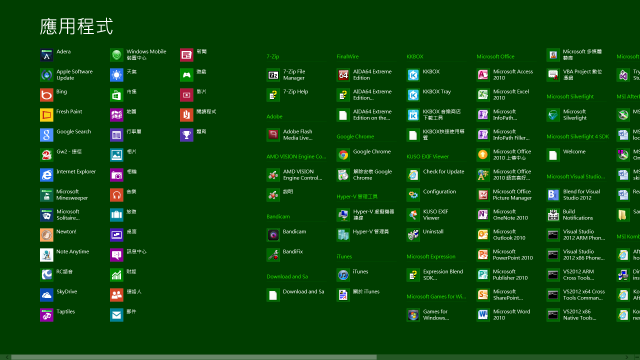Viewport: 640px width, 360px height.
Task: Click the 7-Zip group header
Action: [273, 57]
